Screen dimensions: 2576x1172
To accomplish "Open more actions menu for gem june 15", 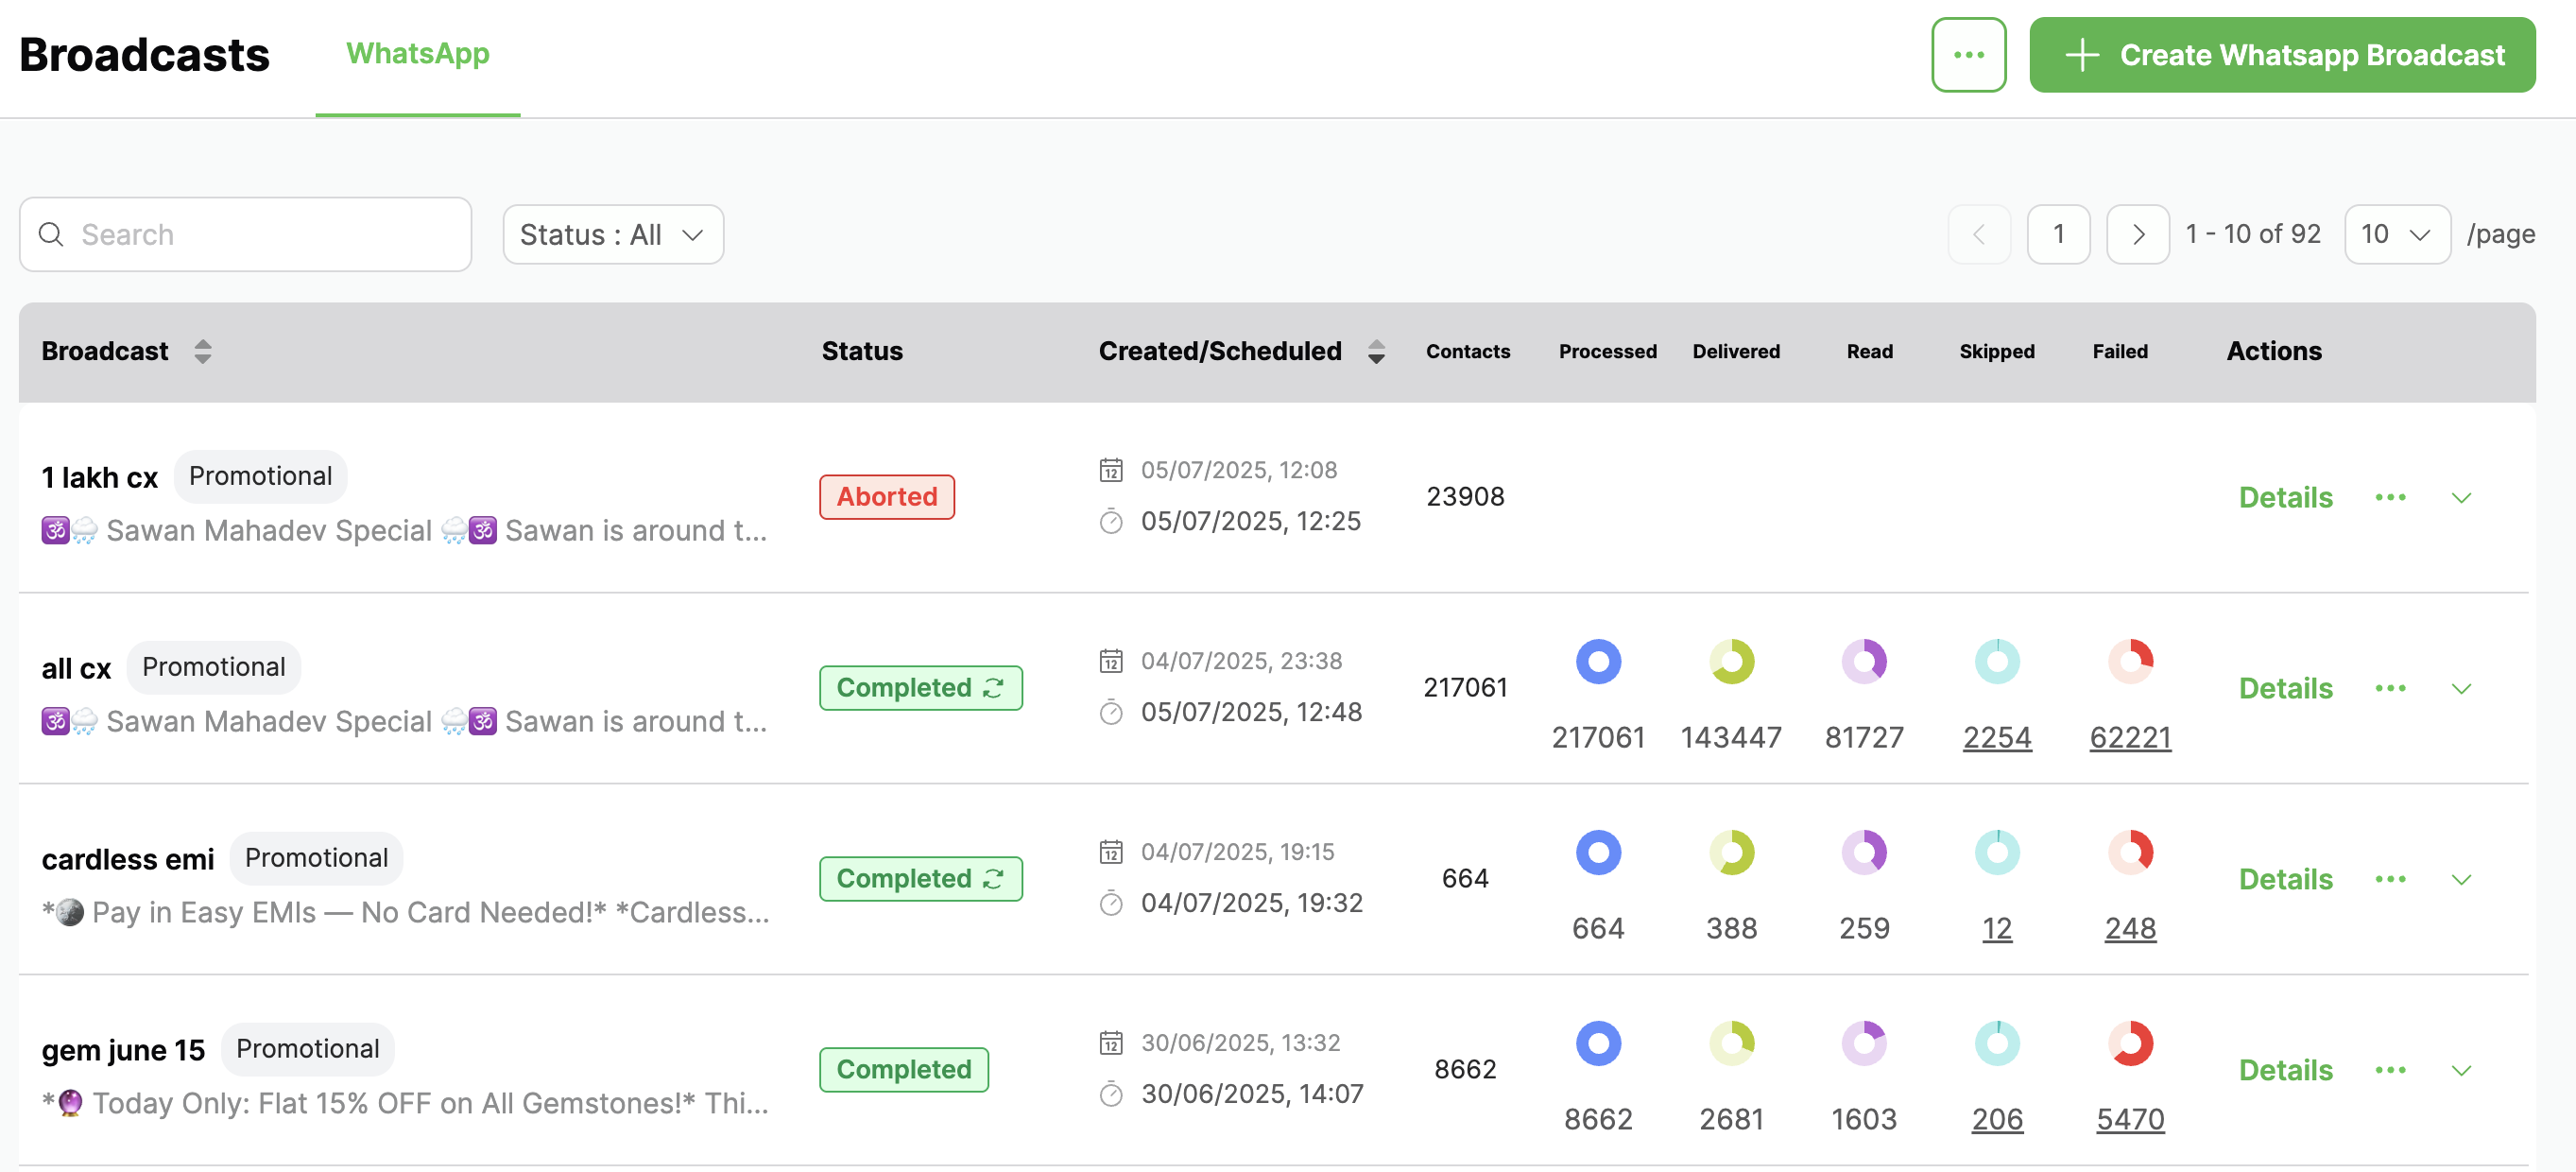I will (x=2389, y=1070).
